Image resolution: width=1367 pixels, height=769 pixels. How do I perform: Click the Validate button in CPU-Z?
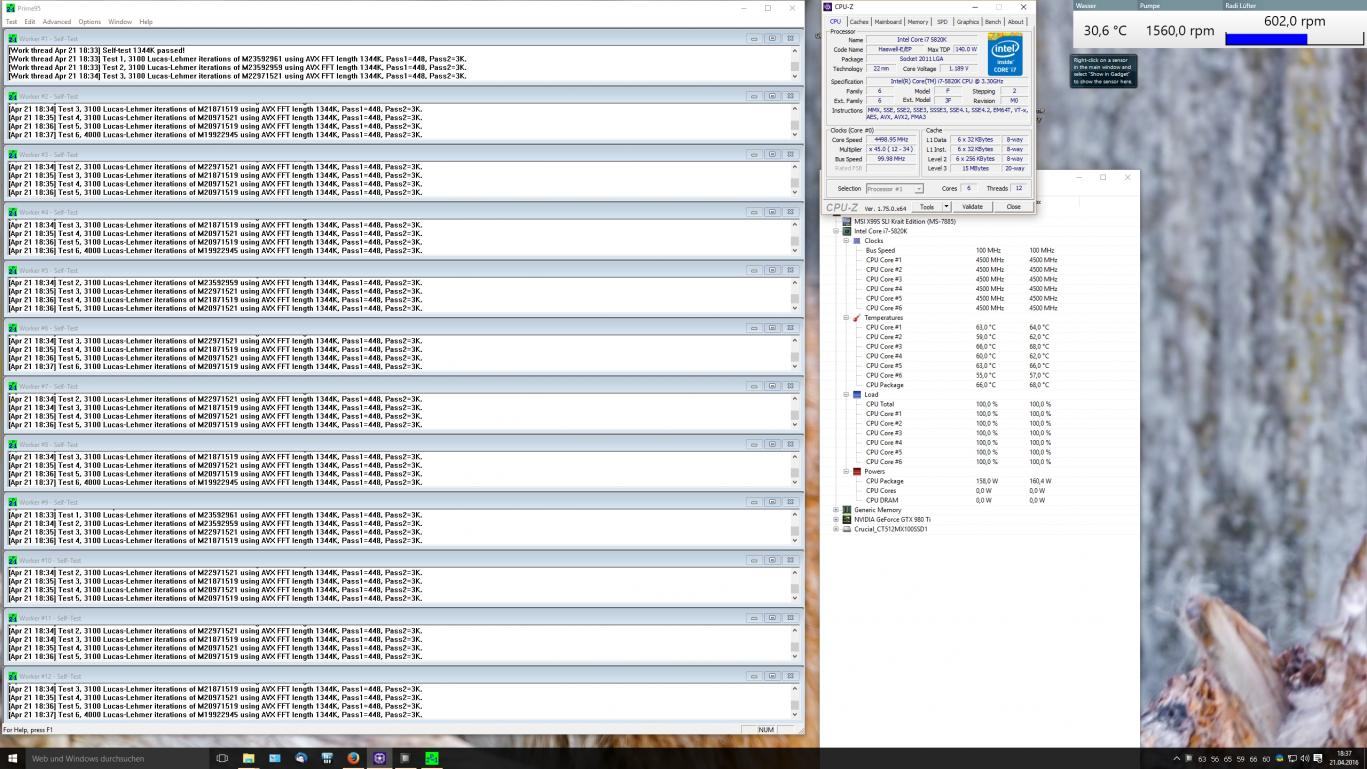click(972, 207)
